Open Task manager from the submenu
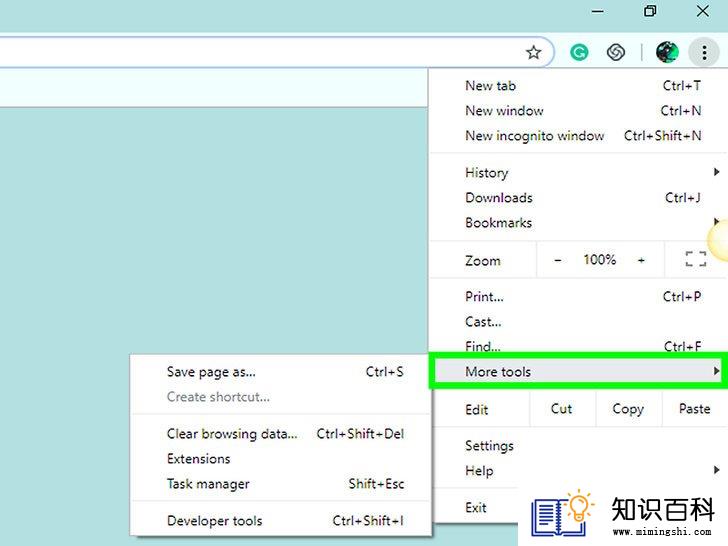728x546 pixels. (x=281, y=484)
